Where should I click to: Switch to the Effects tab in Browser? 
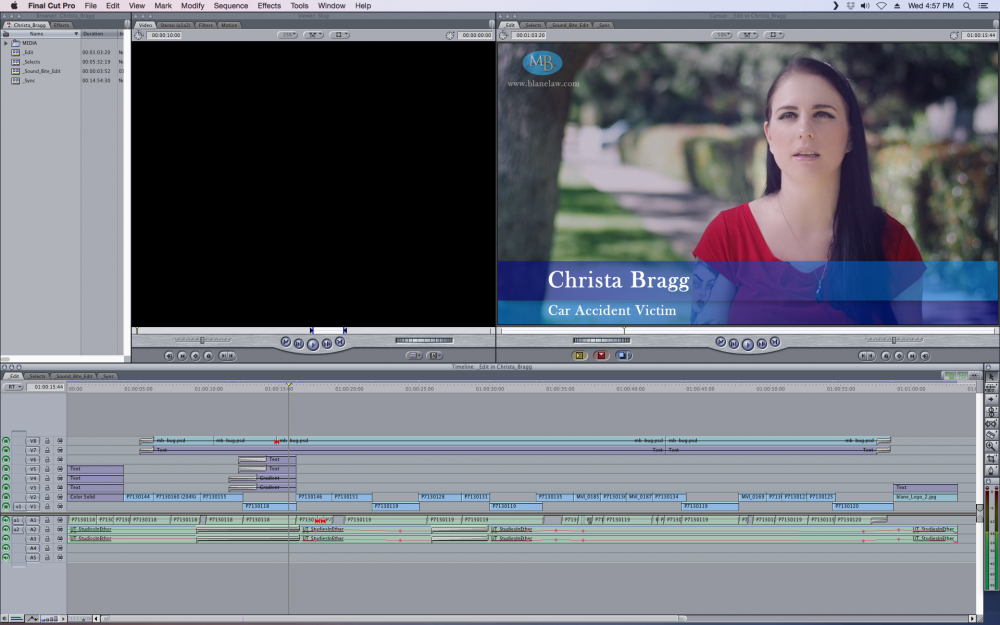coord(62,24)
